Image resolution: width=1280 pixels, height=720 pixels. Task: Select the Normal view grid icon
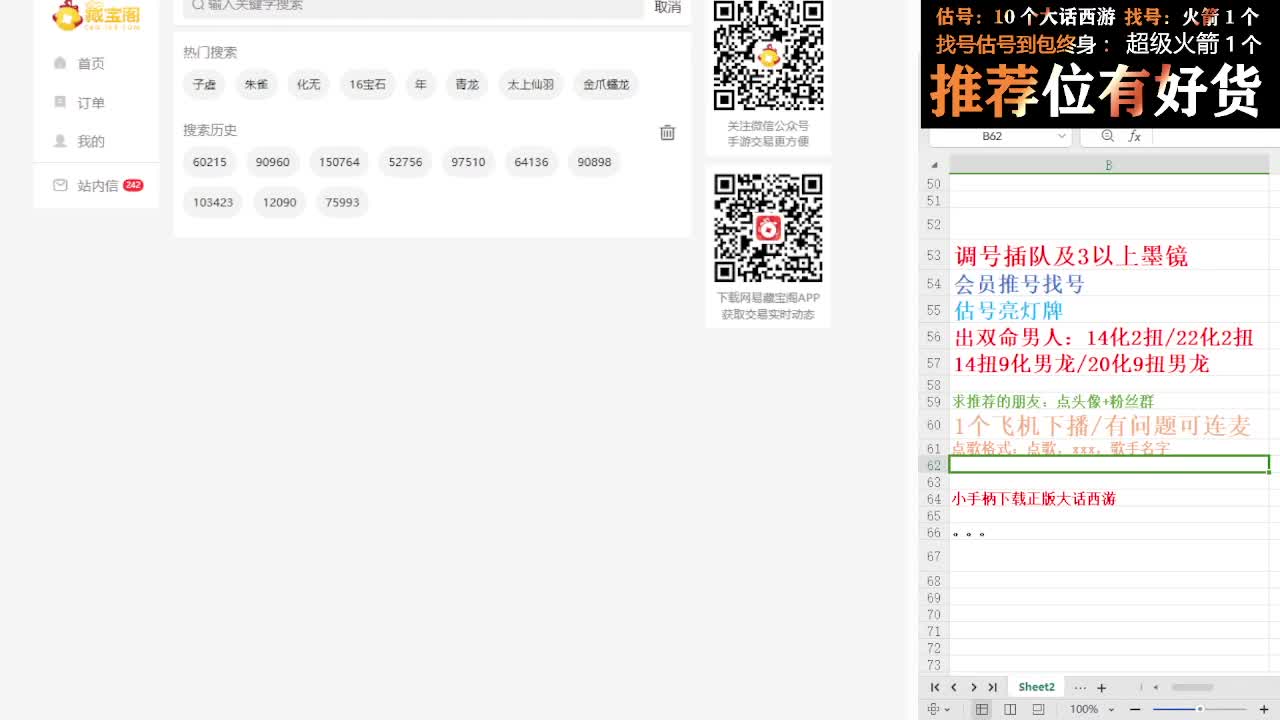click(983, 708)
